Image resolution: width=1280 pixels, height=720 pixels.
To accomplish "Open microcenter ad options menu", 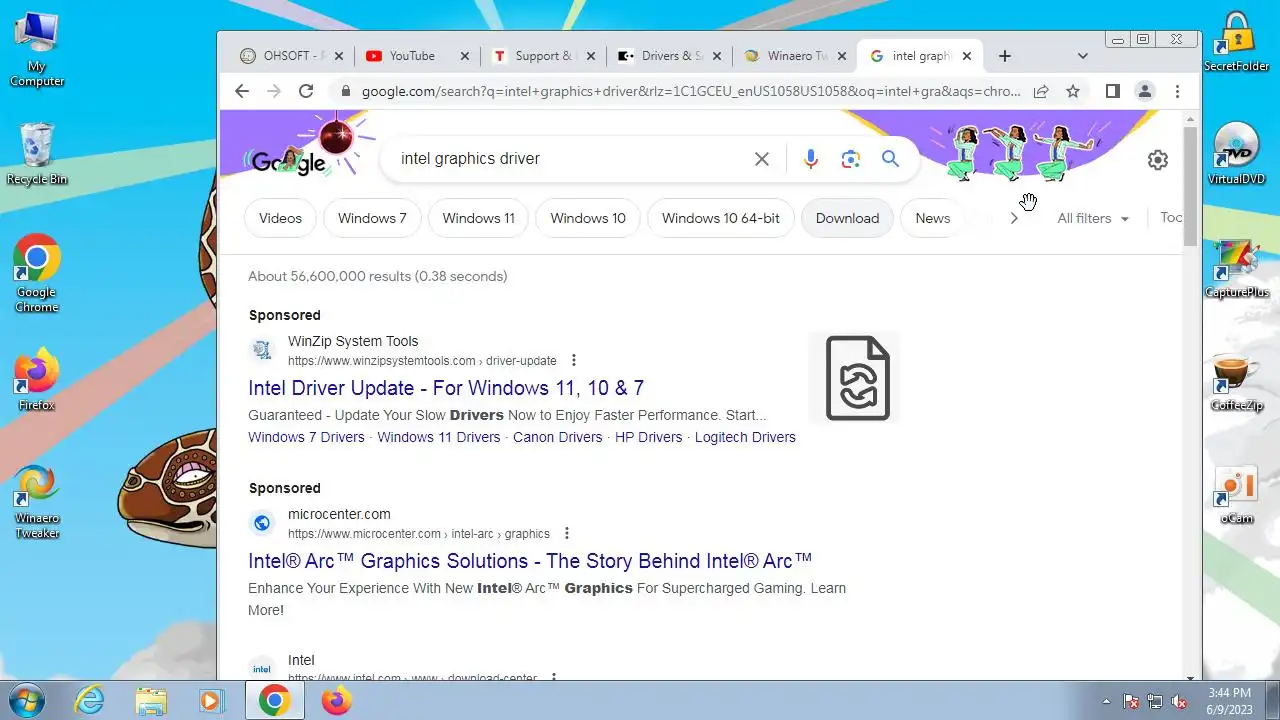I will [567, 533].
